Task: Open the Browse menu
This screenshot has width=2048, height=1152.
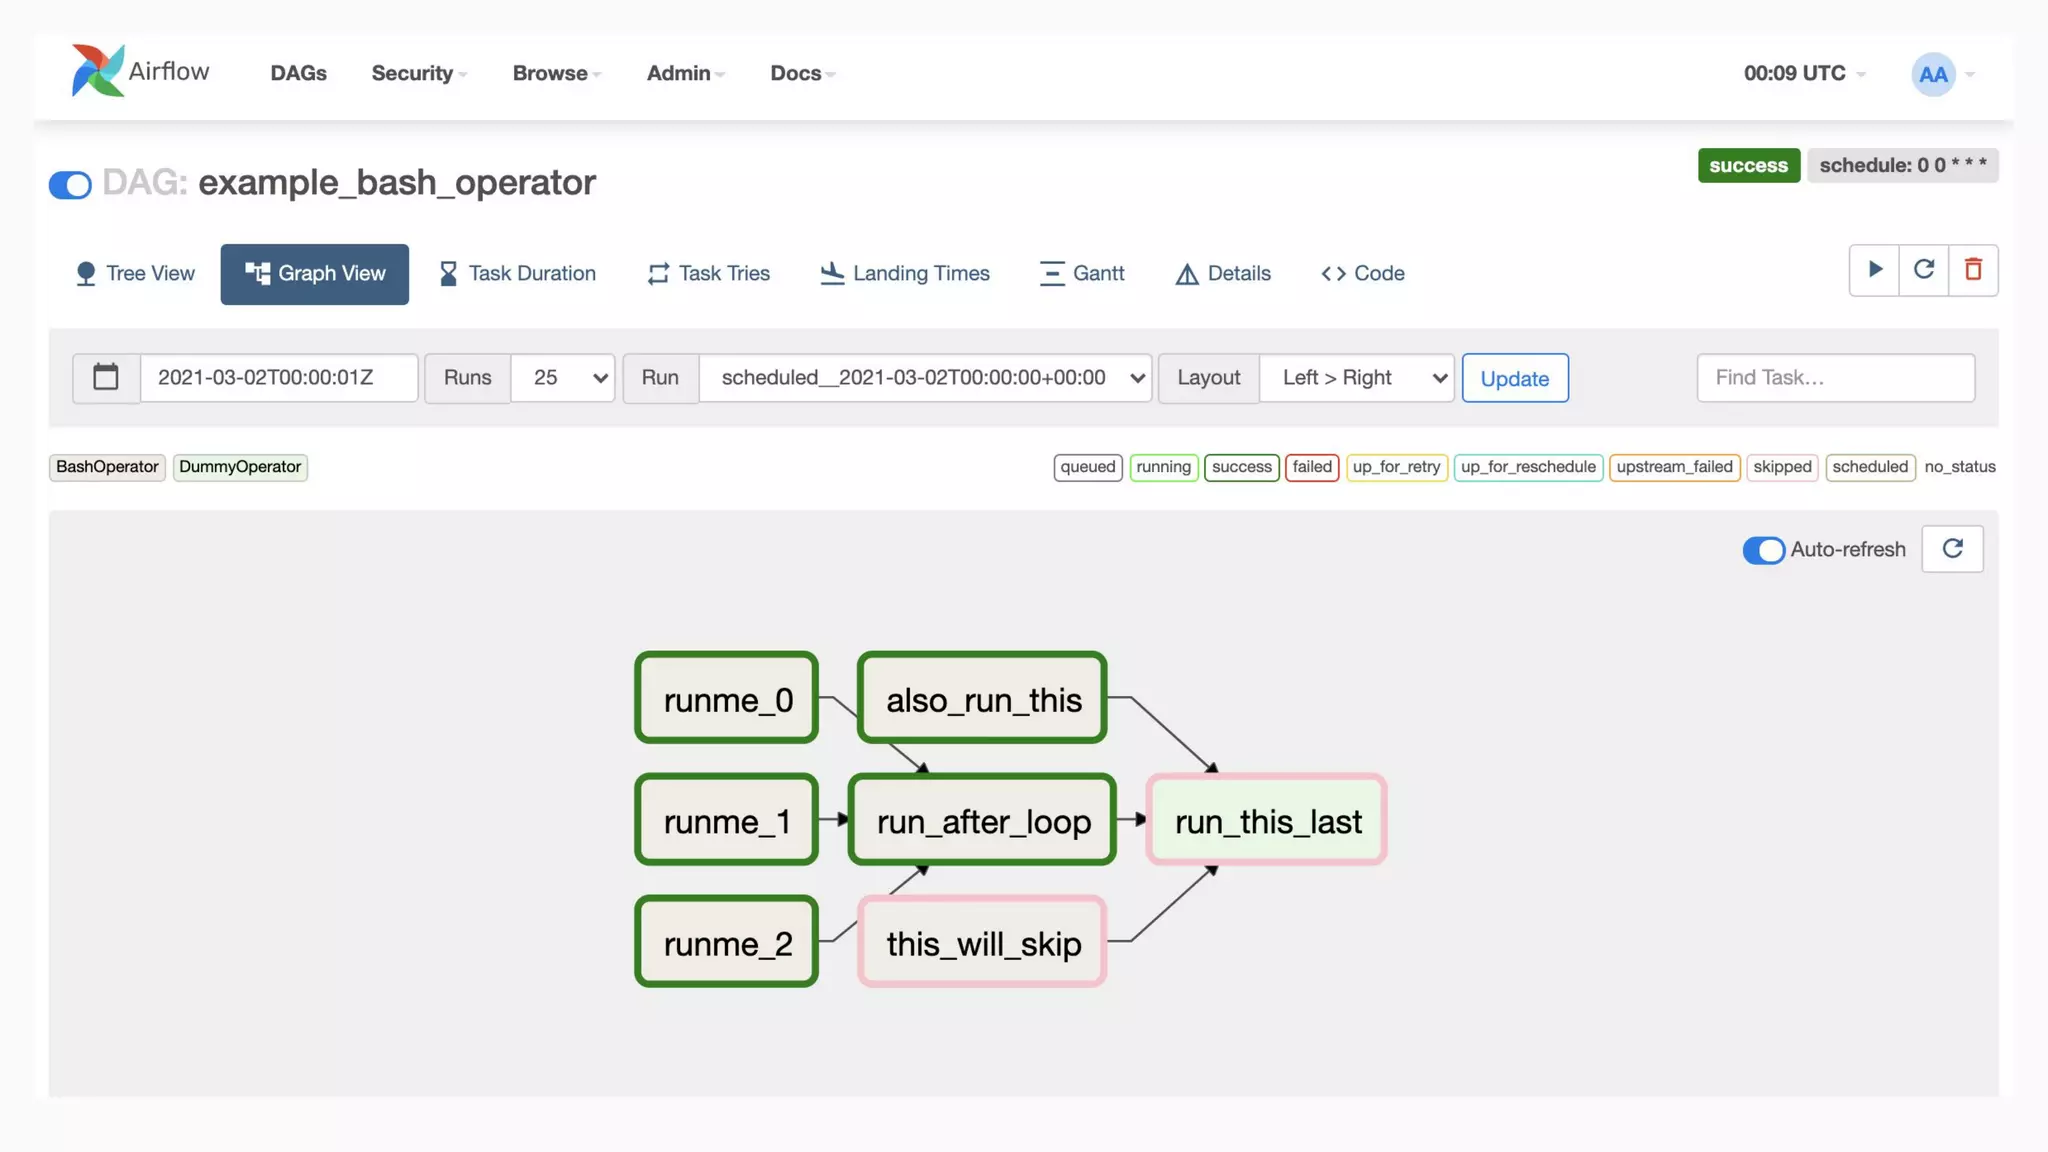Action: (556, 73)
